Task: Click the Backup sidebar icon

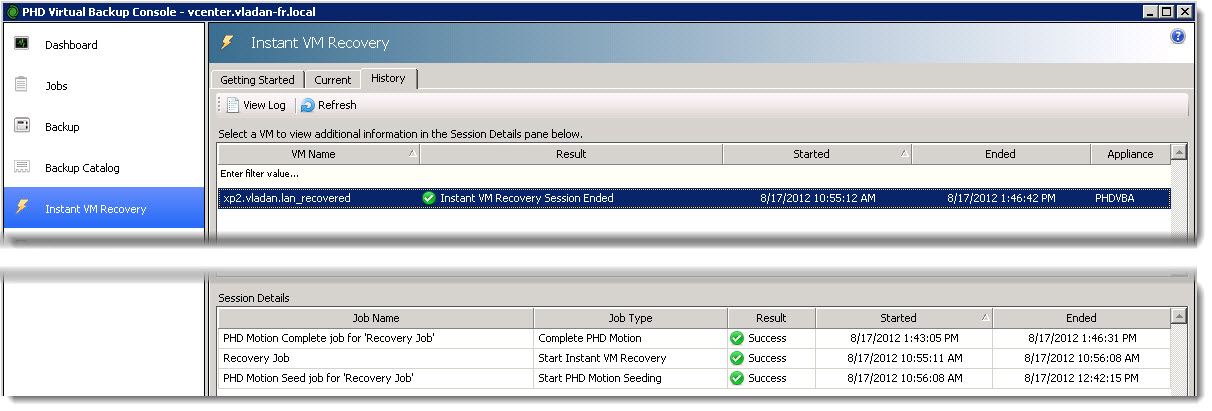Action: pyautogui.click(x=21, y=126)
